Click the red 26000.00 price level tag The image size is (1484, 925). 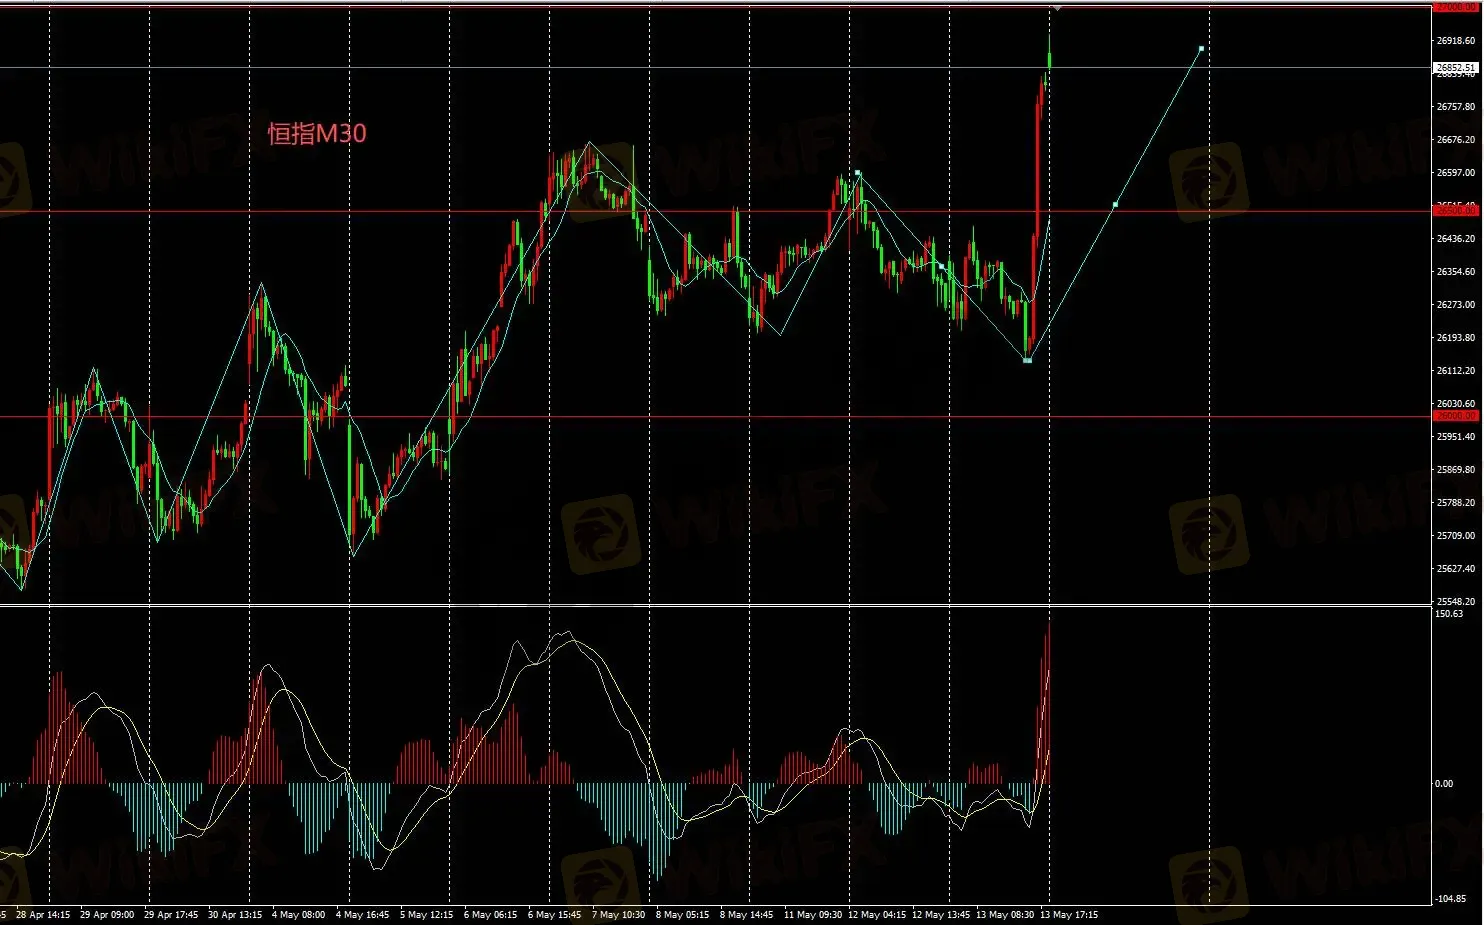point(1456,416)
